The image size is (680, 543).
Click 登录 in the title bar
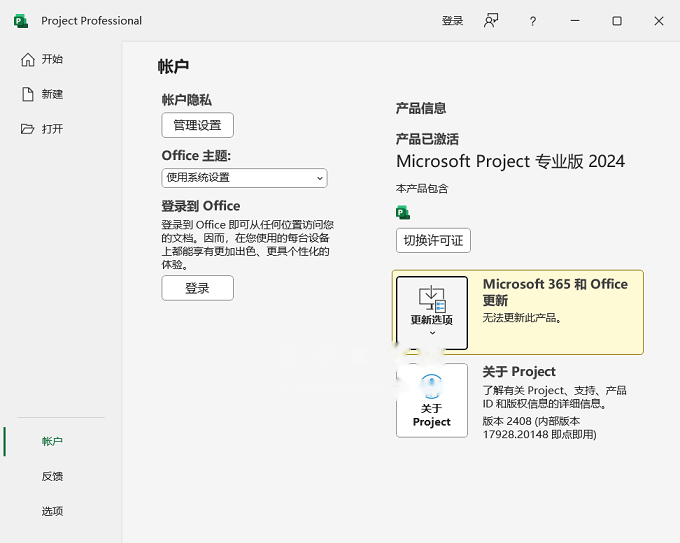click(x=452, y=21)
